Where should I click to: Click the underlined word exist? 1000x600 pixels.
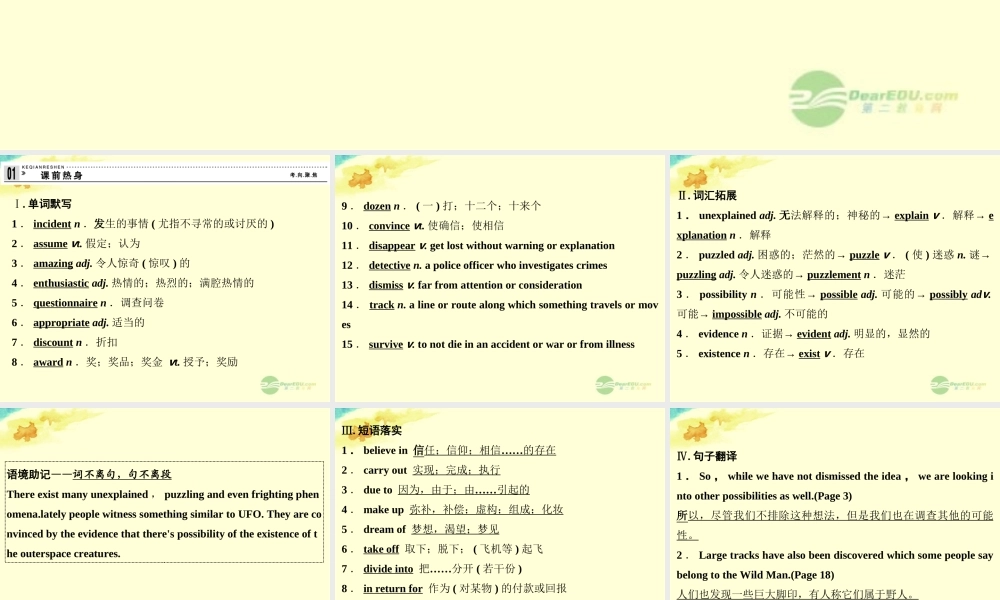pyautogui.click(x=809, y=354)
